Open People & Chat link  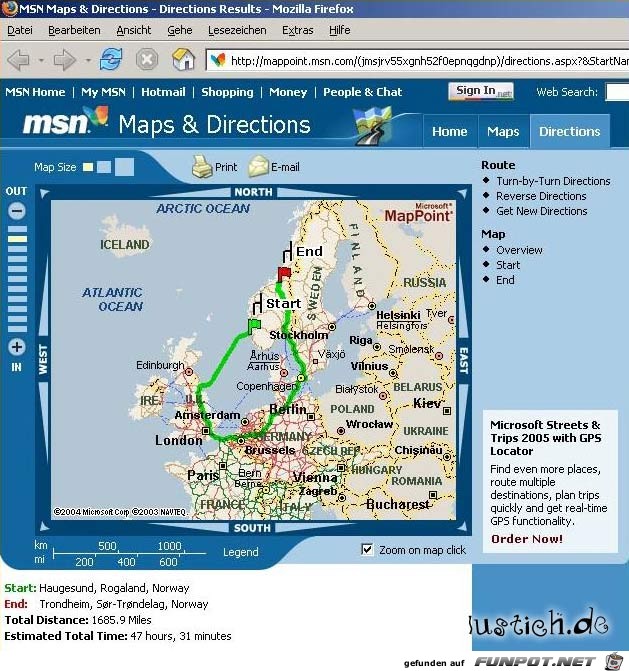pyautogui.click(x=362, y=92)
